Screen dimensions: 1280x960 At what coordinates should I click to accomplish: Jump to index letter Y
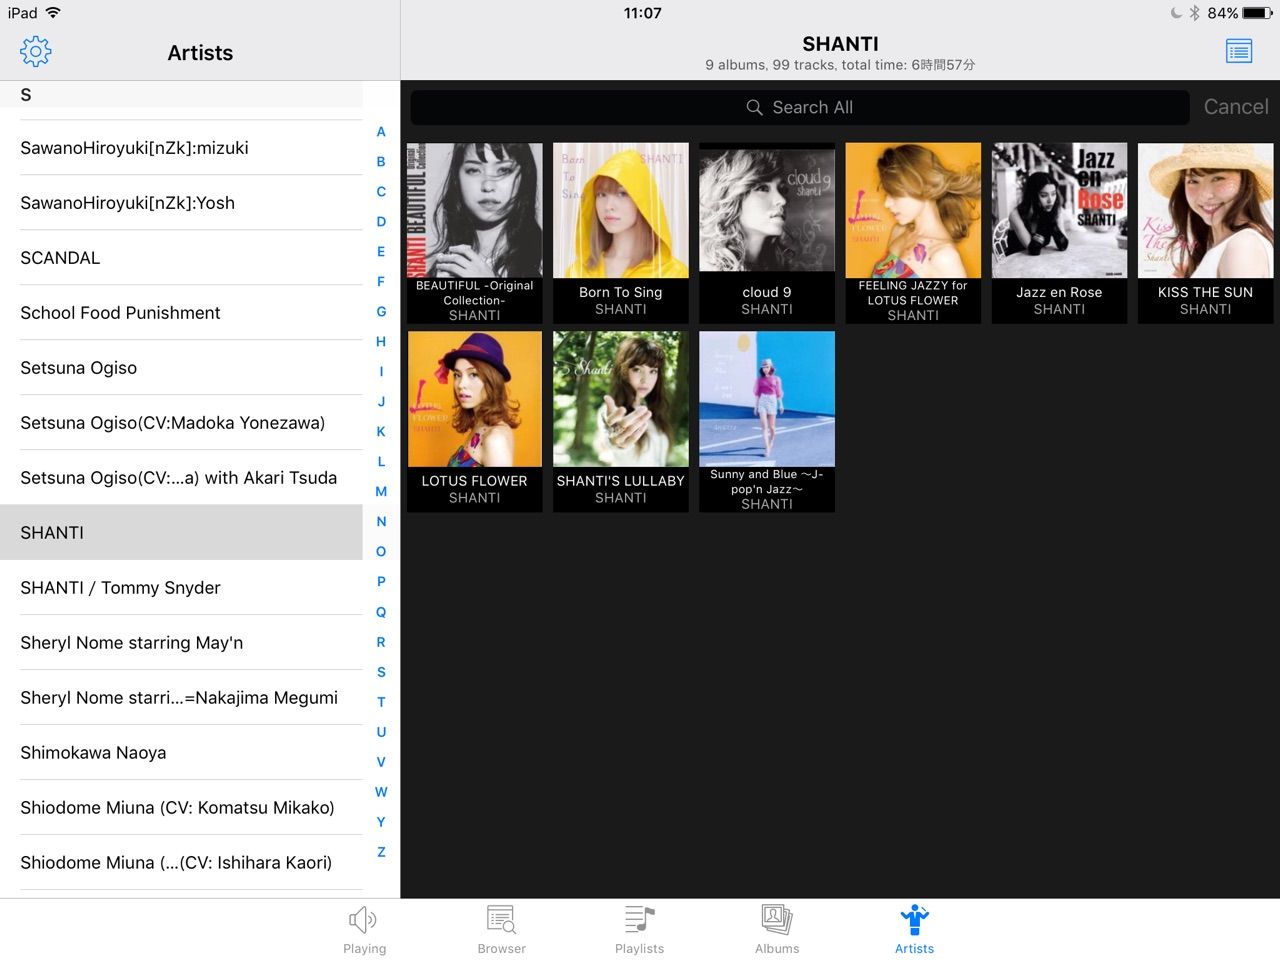coord(381,822)
